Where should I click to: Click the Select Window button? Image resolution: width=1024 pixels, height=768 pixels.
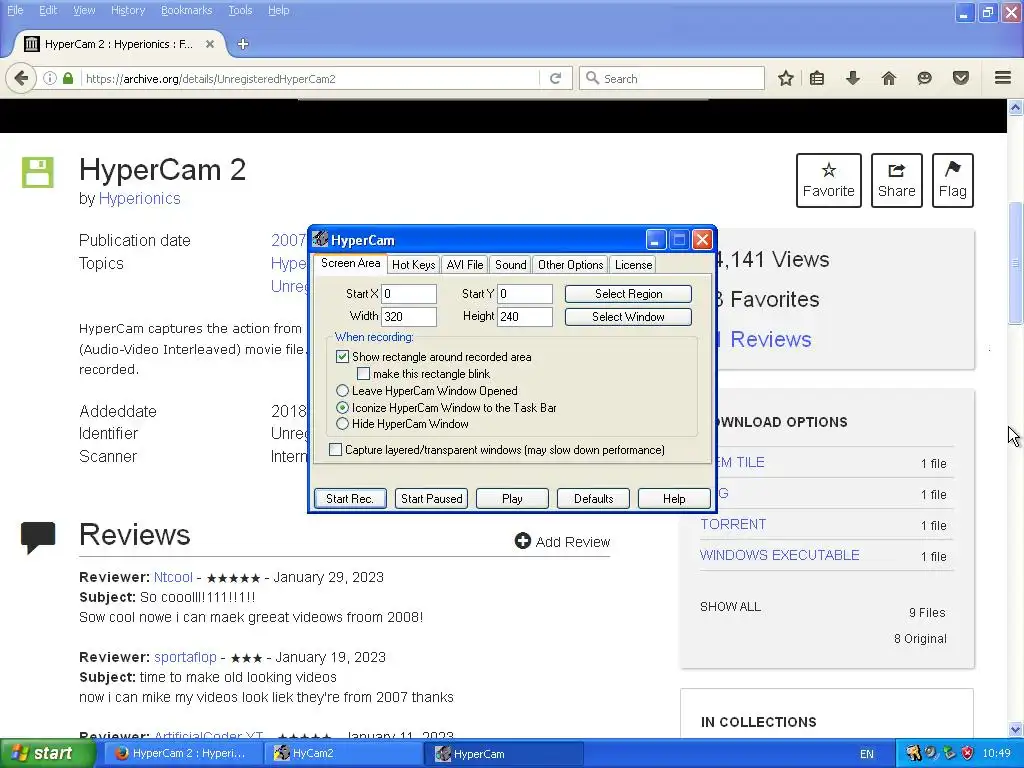(x=628, y=317)
